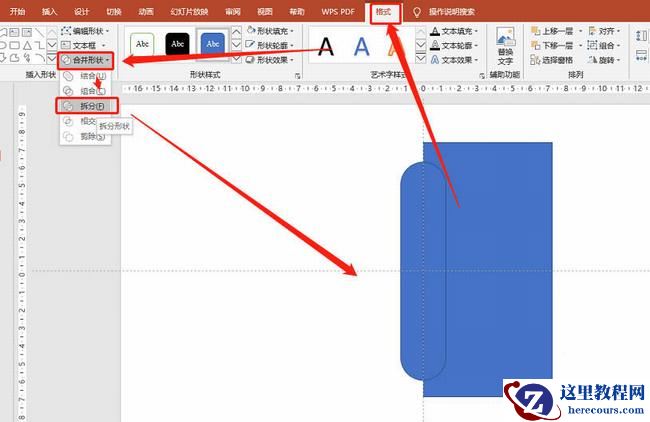Open the 形状样式 dialog launcher
This screenshot has width=650, height=422.
coord(298,76)
